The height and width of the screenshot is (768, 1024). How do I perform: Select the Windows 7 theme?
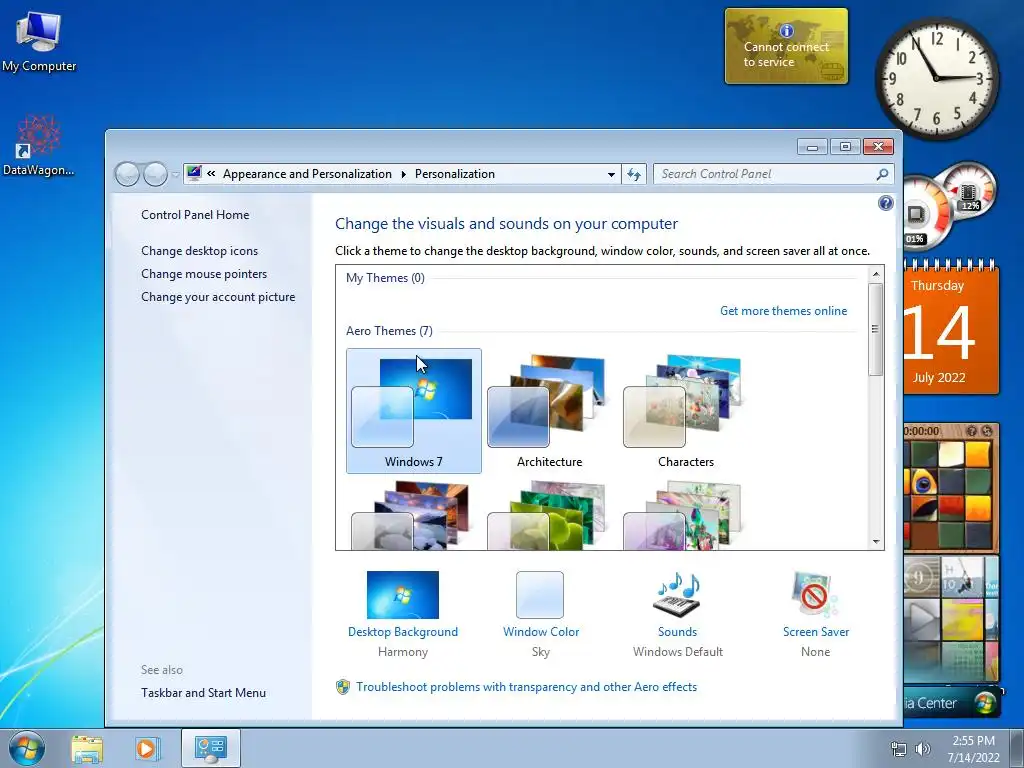click(x=413, y=411)
